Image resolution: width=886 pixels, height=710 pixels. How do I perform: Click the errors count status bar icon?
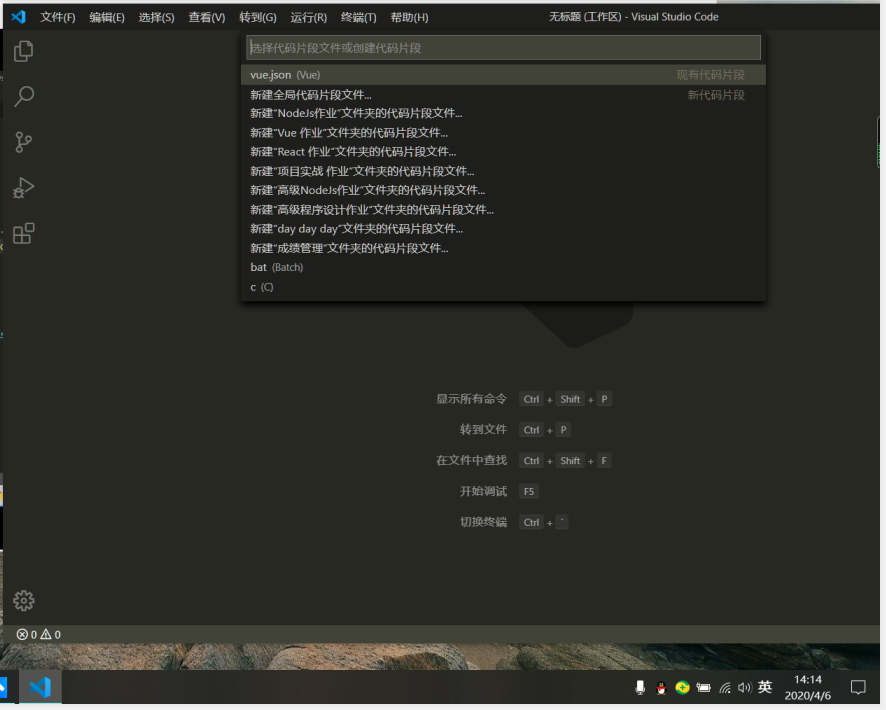tap(27, 634)
